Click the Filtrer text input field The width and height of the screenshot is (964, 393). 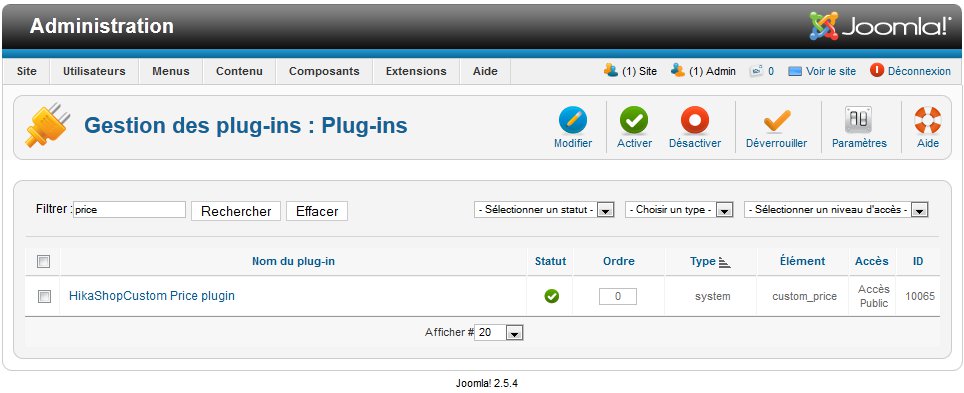(x=129, y=210)
